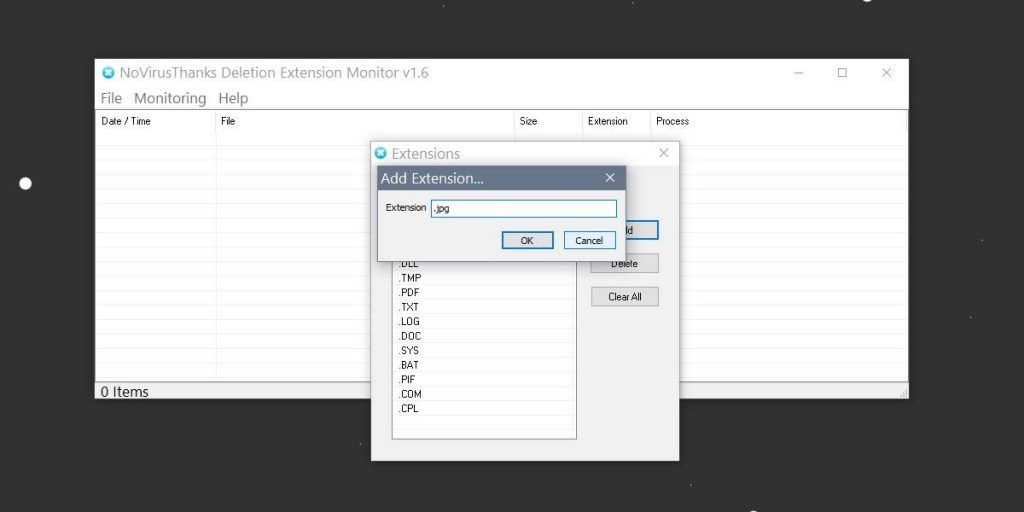Select the .CPL extension item
Image resolution: width=1024 pixels, height=512 pixels.
click(x=410, y=409)
